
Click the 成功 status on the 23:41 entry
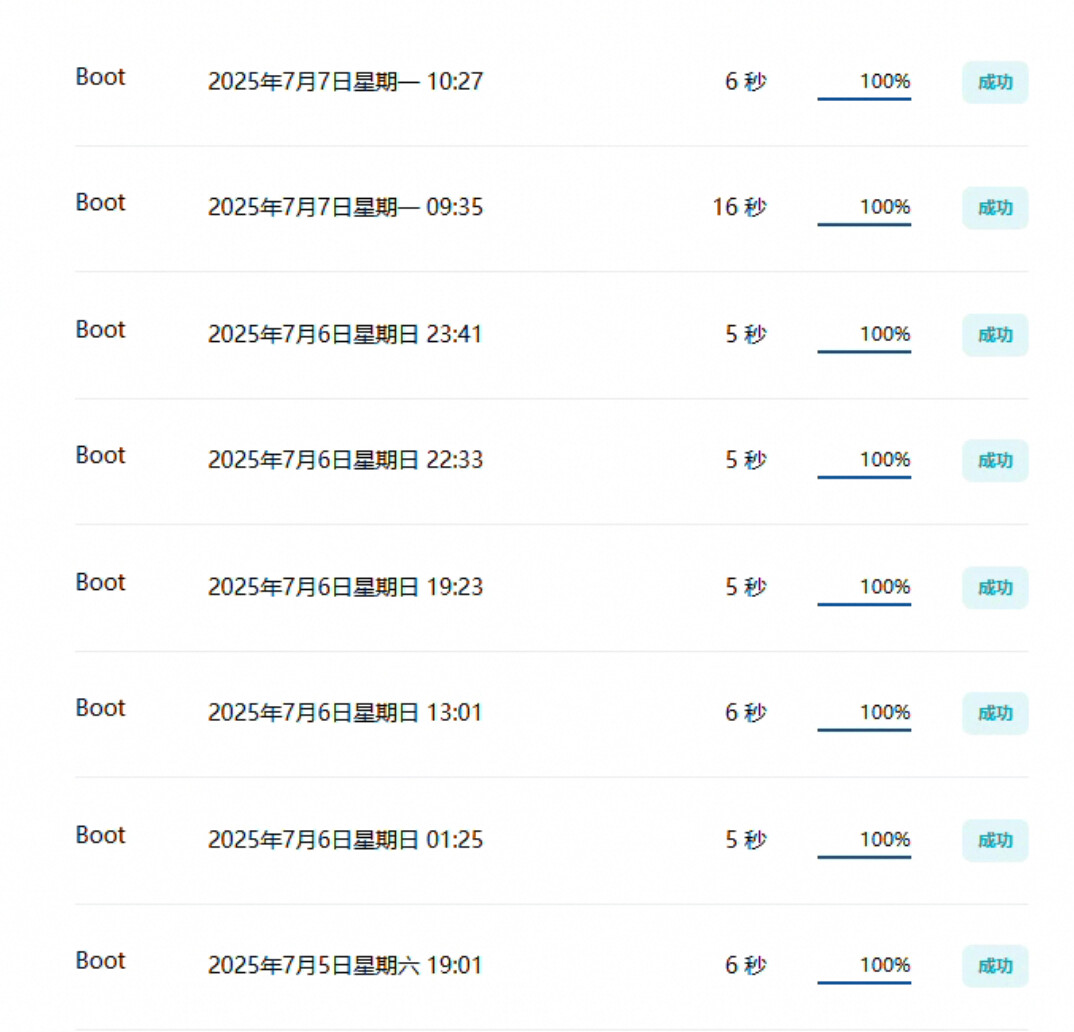995,335
